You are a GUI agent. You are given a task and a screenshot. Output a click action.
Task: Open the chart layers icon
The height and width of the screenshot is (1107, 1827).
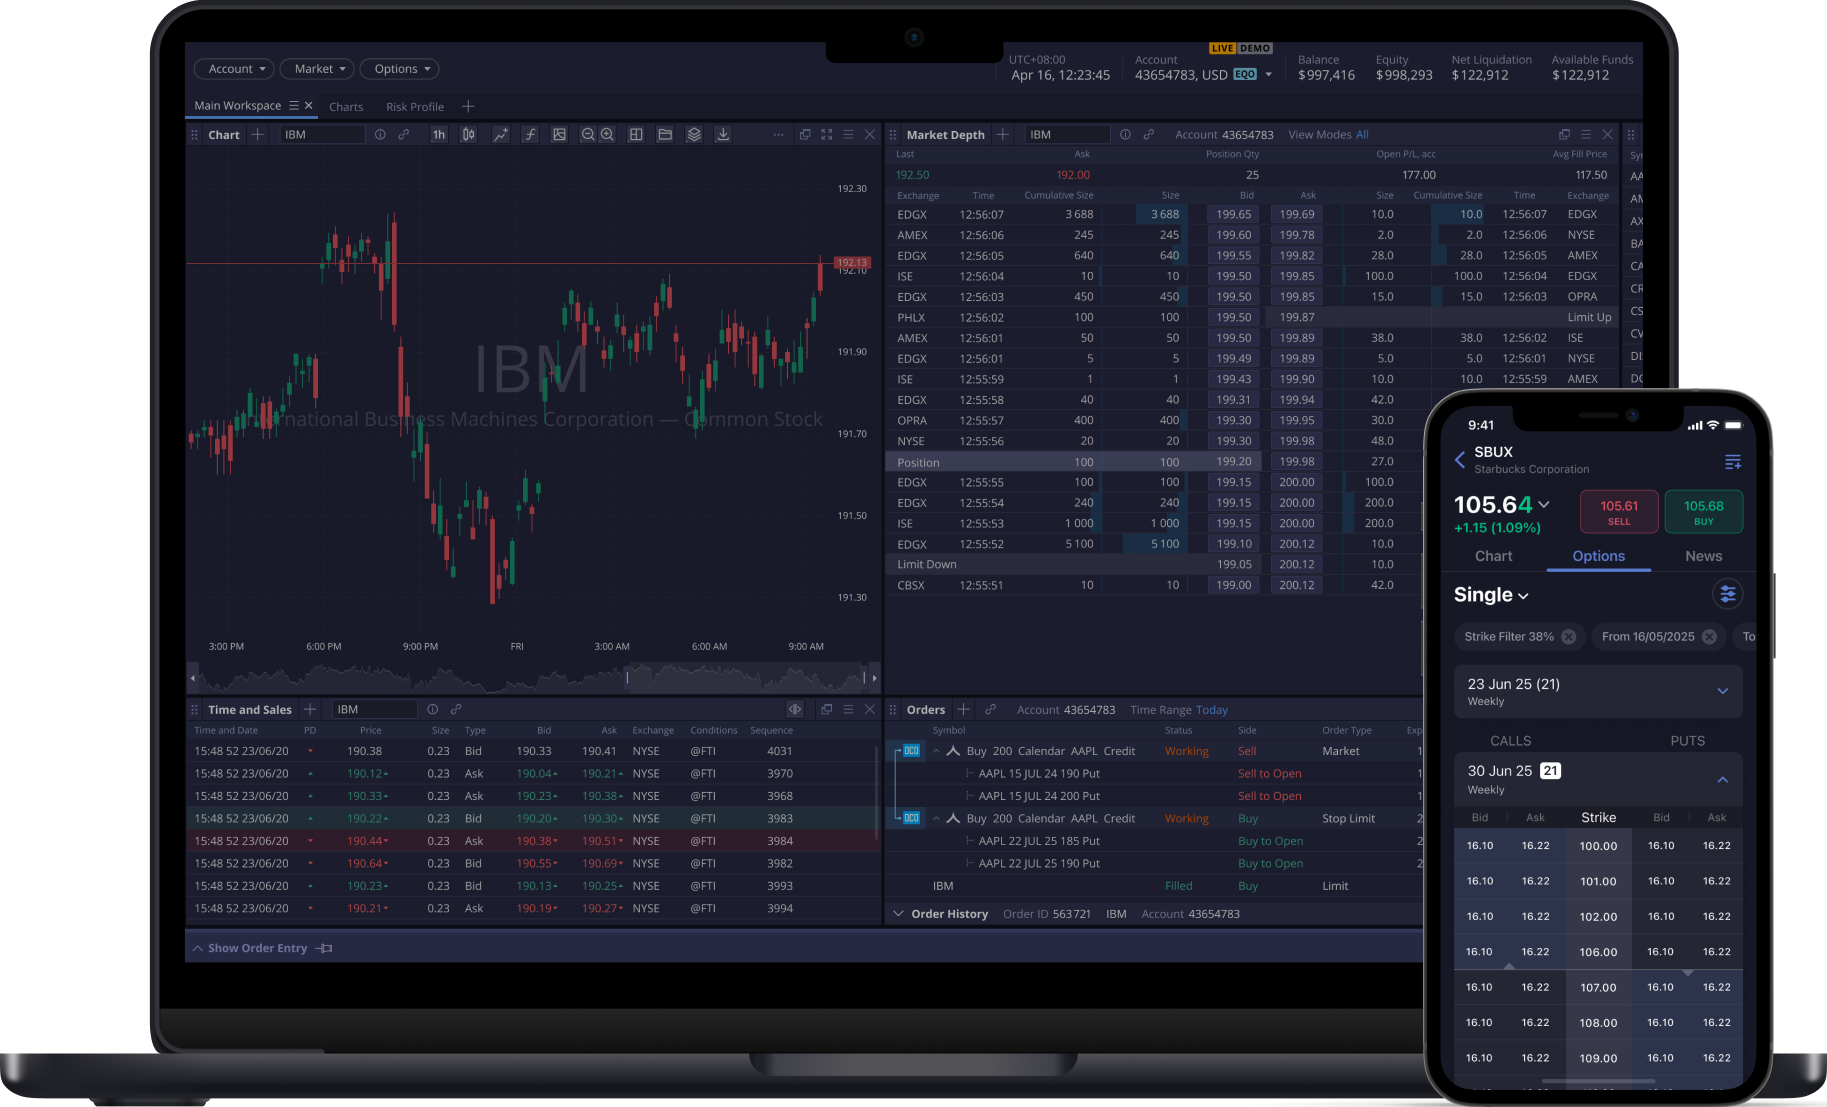pyautogui.click(x=694, y=134)
